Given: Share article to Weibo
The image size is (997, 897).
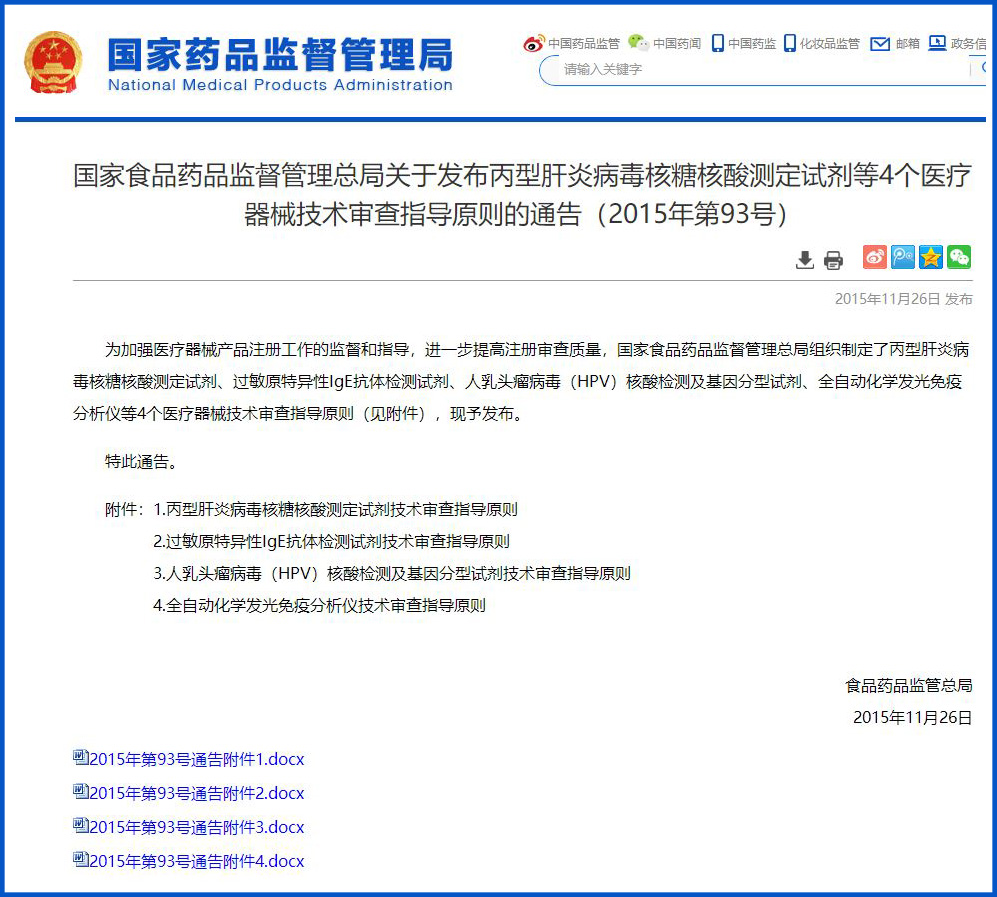Looking at the screenshot, I should [875, 257].
